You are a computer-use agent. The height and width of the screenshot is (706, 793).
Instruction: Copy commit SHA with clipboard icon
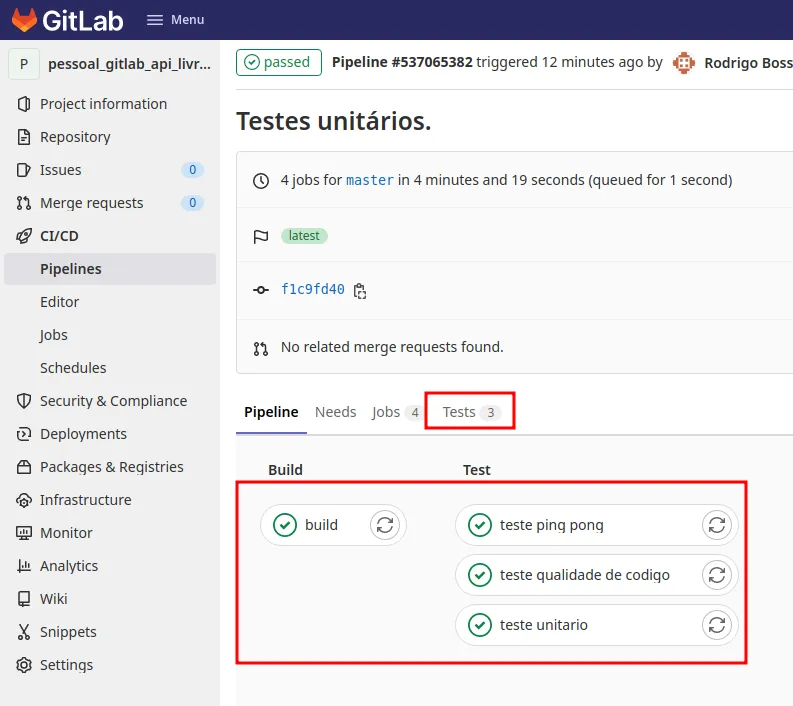[x=360, y=291]
